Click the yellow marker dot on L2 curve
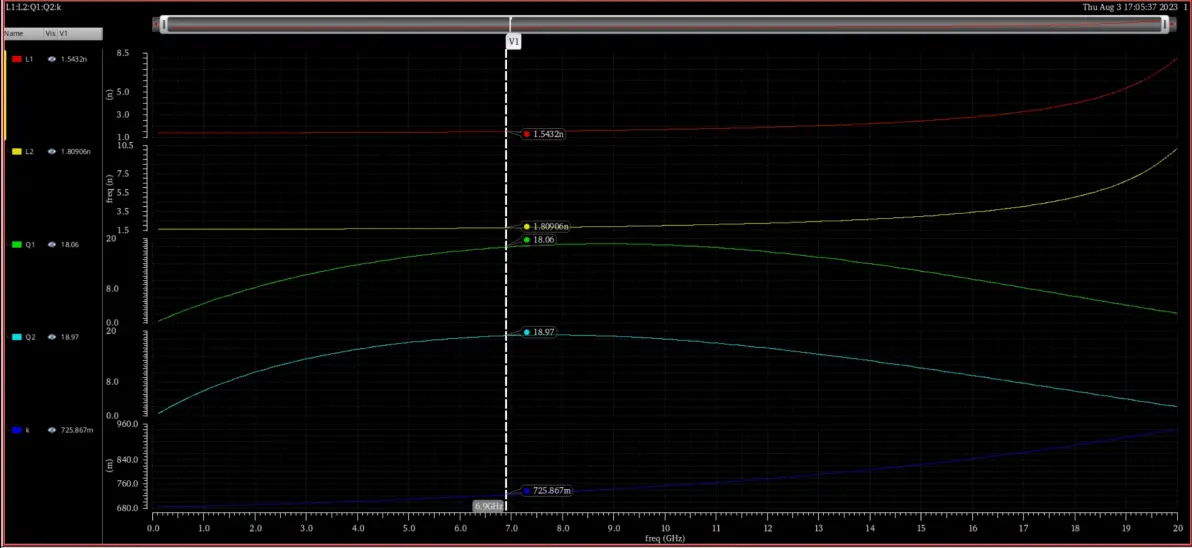The image size is (1192, 548). coord(526,226)
